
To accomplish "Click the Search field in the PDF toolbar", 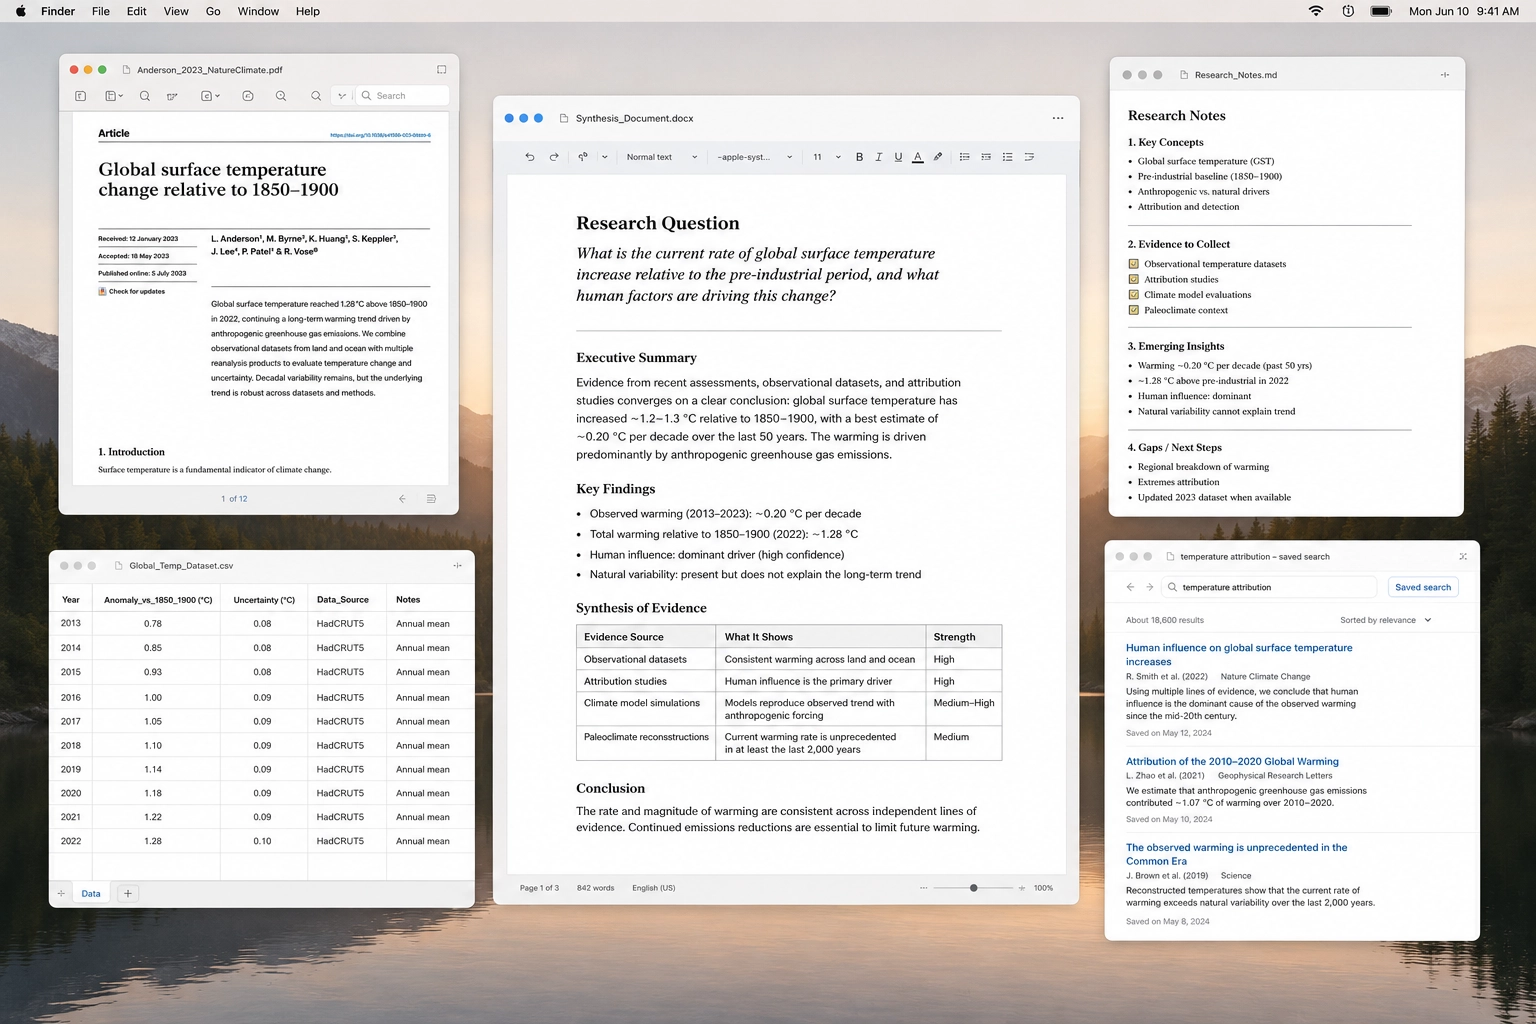I will (x=402, y=96).
